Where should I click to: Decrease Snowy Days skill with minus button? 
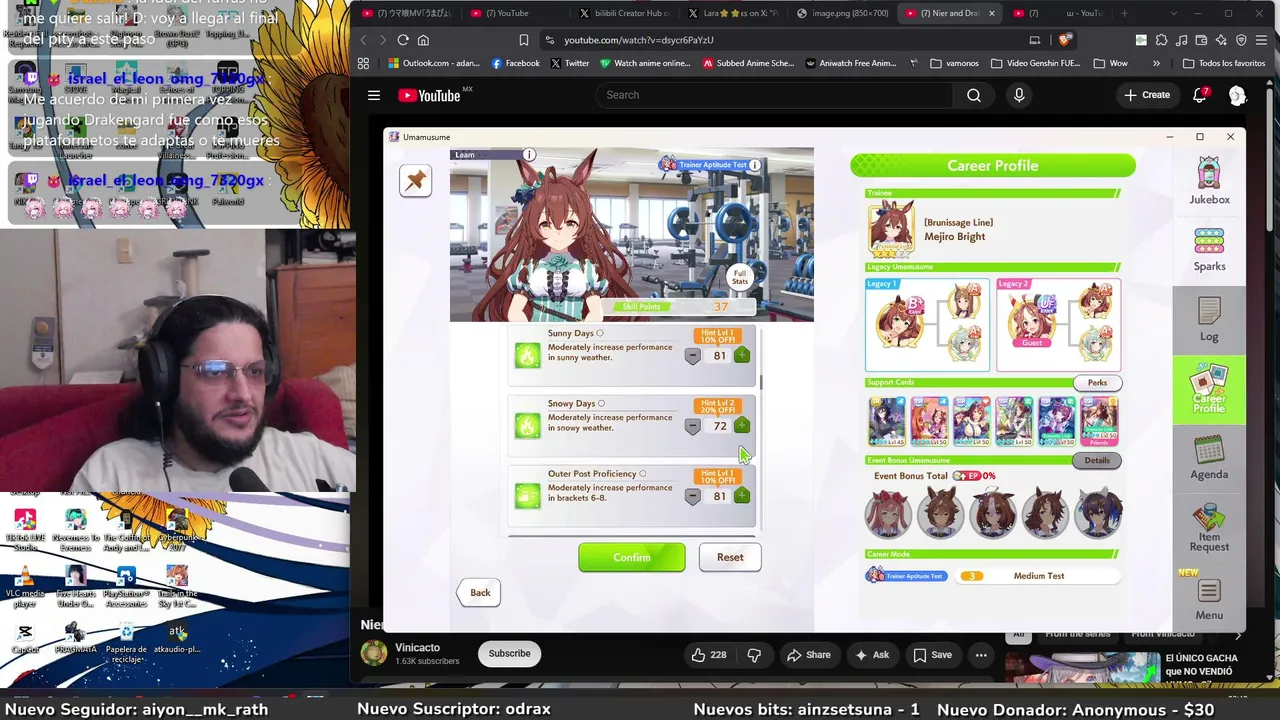click(x=692, y=426)
